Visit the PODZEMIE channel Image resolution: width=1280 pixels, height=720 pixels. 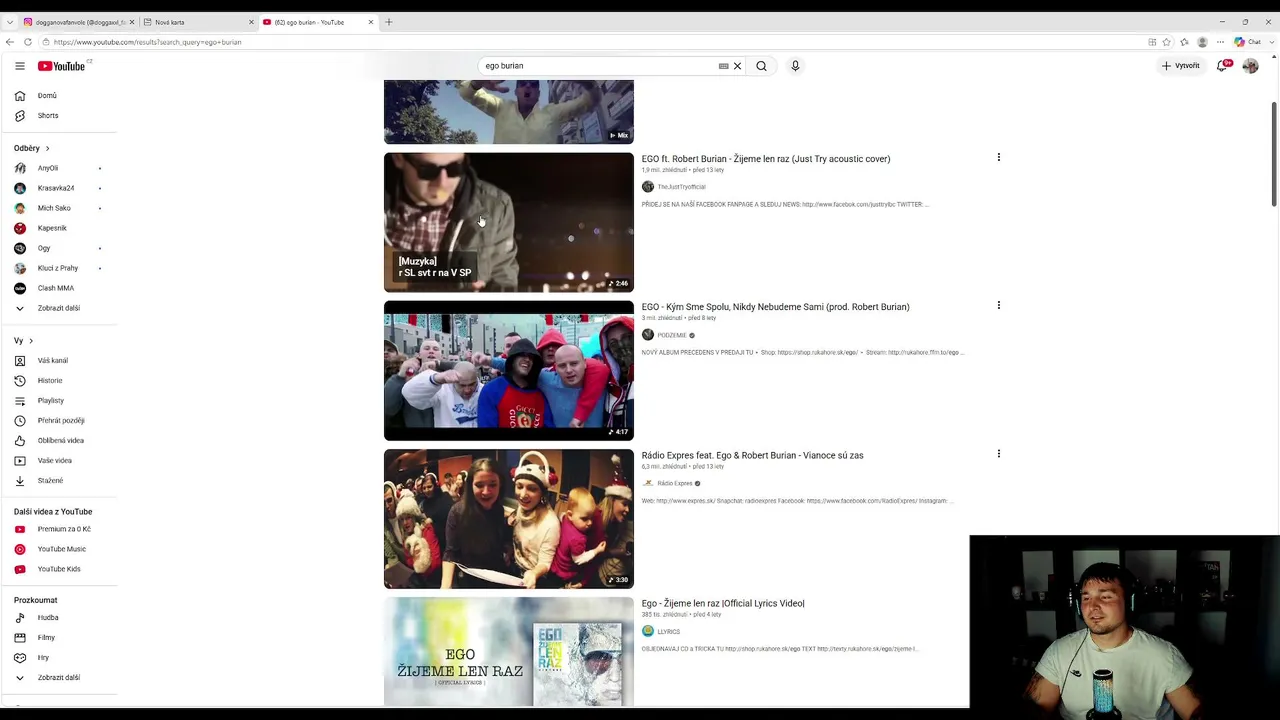[x=672, y=335]
